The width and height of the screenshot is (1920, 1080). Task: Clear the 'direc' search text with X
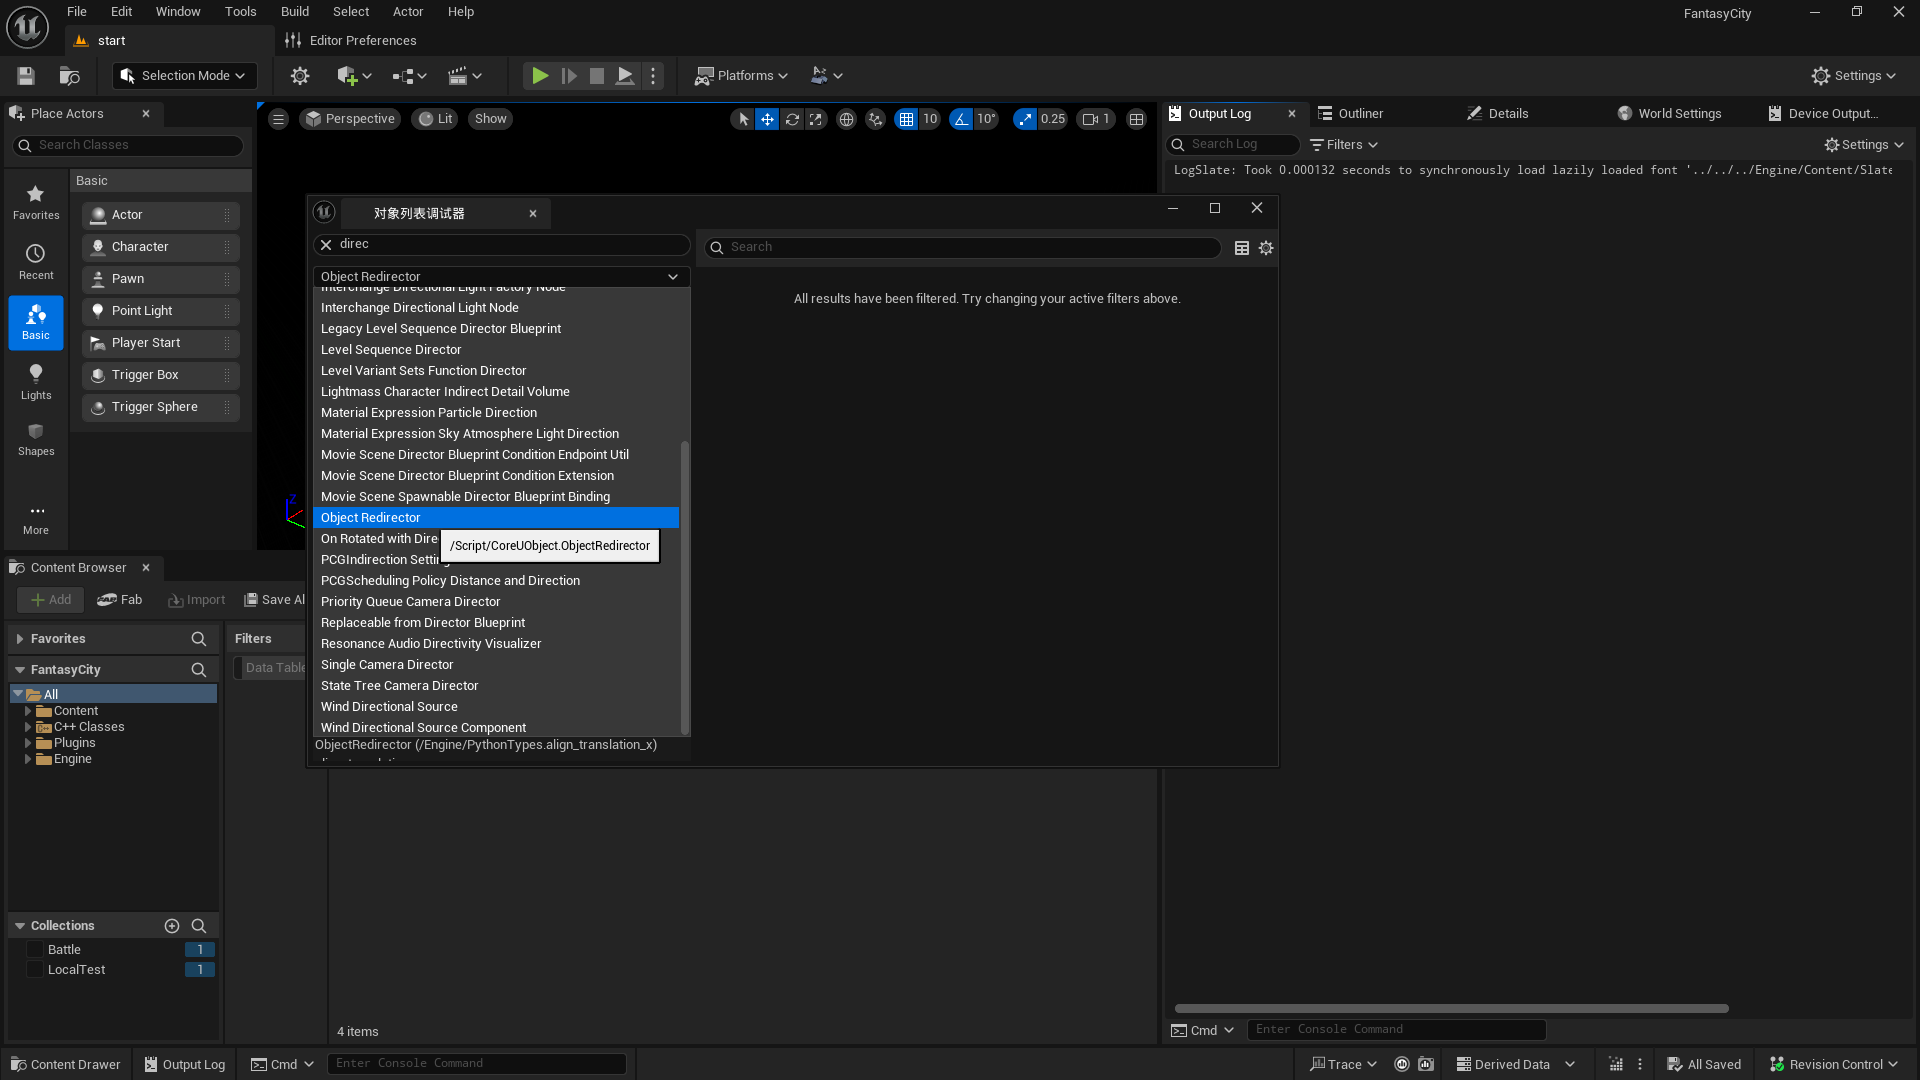[x=326, y=244]
